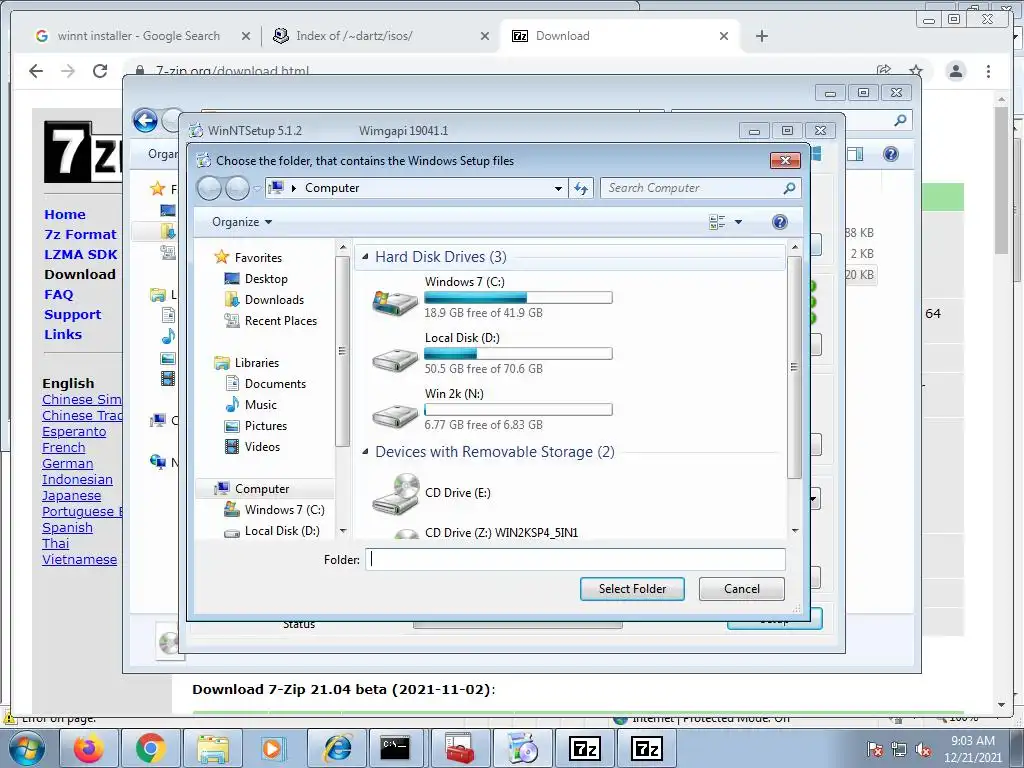Select Windows 7 (C:) in navigation tree
The image size is (1024, 768).
pyautogui.click(x=284, y=509)
